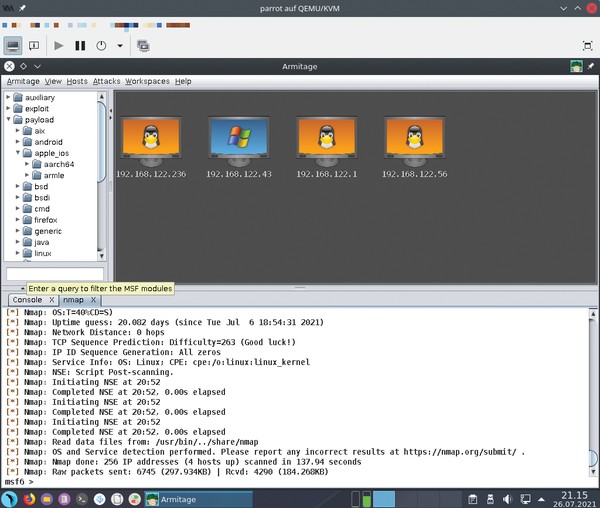Open the clipboard tray icon
The height and width of the screenshot is (508, 600).
click(x=473, y=499)
